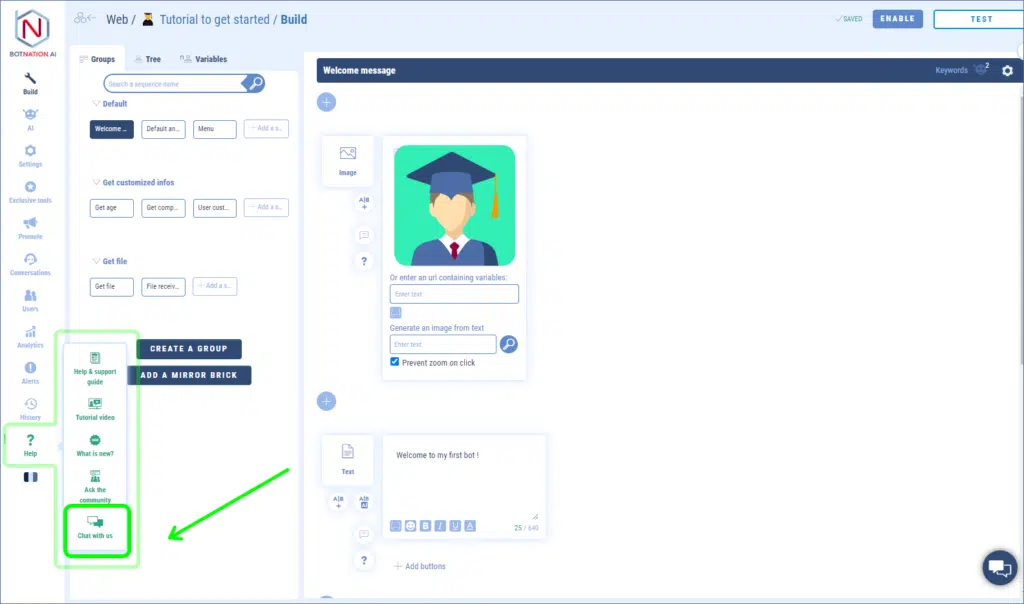
Task: Open Welcome message settings gear
Action: [x=1007, y=71]
